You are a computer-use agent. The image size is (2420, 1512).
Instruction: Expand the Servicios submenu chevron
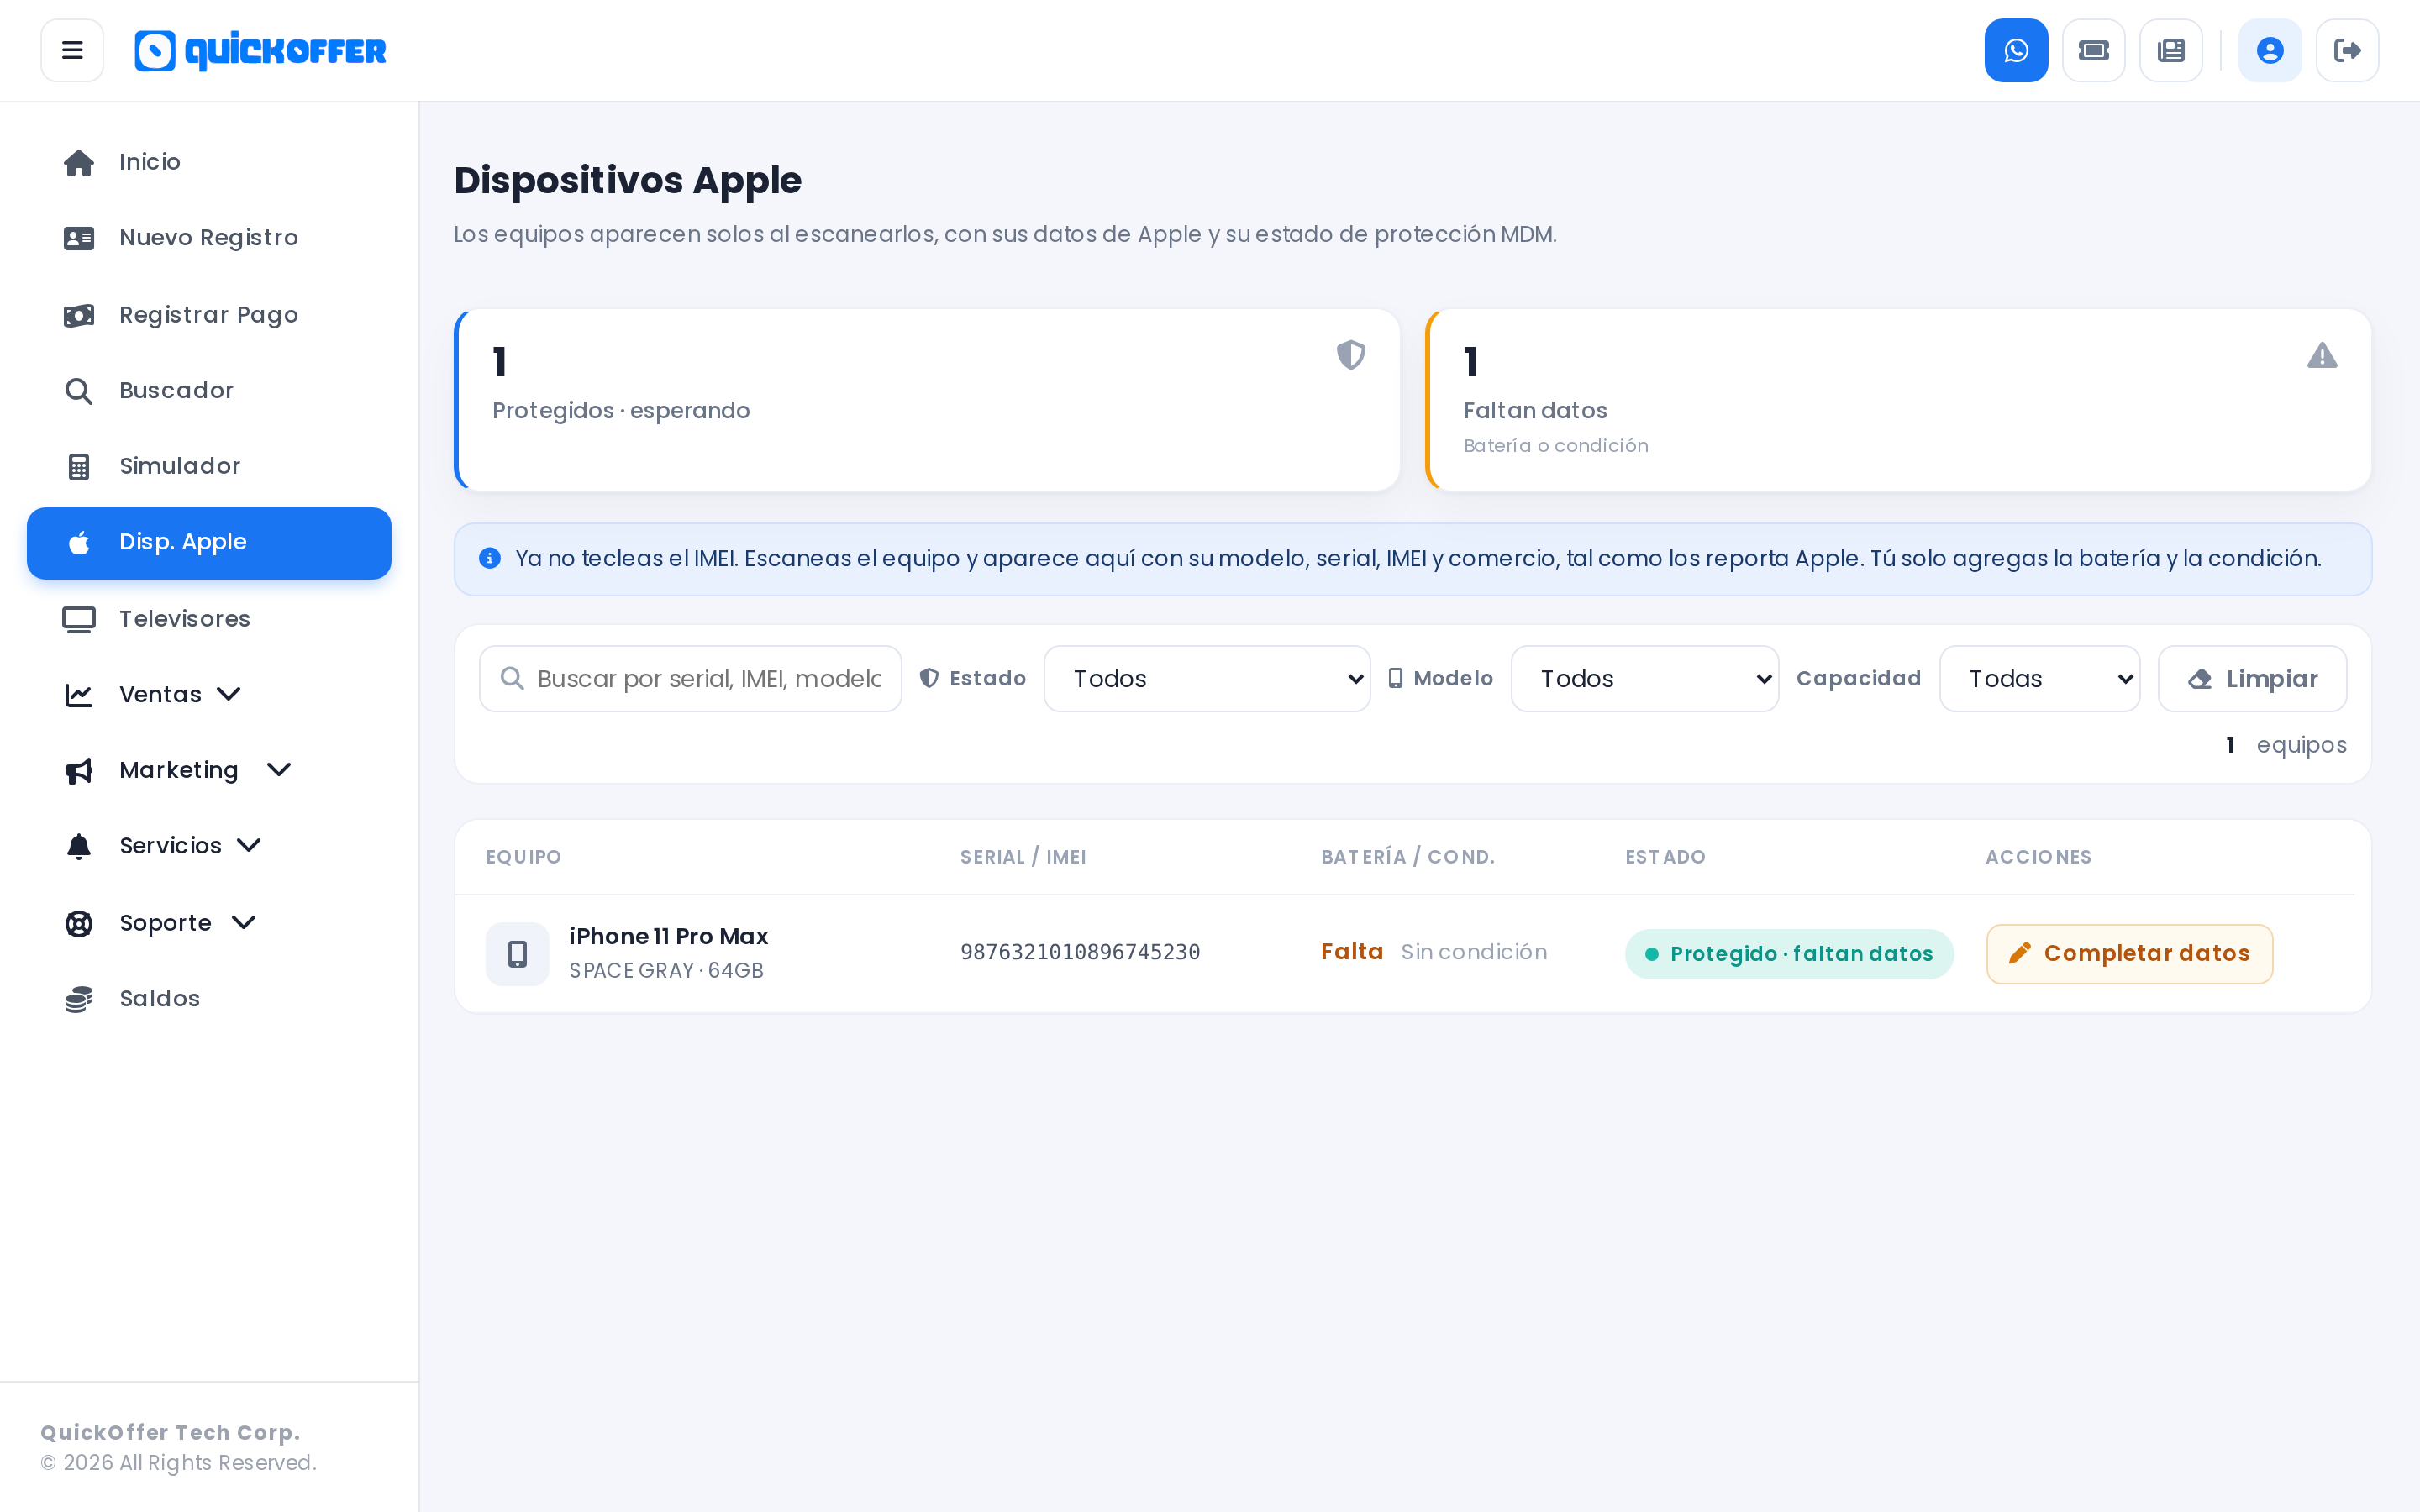(x=249, y=846)
